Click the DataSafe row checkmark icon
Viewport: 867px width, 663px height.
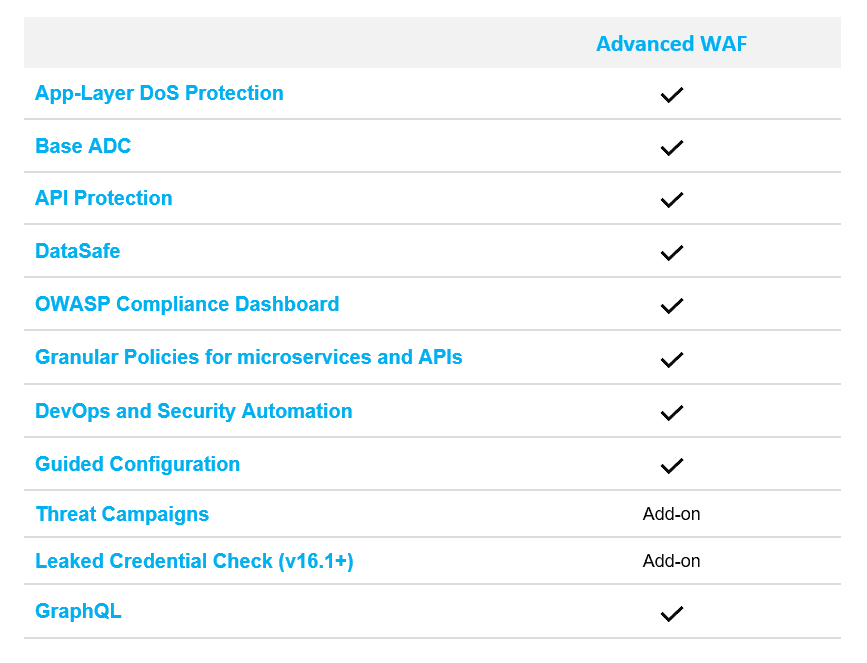point(671,253)
